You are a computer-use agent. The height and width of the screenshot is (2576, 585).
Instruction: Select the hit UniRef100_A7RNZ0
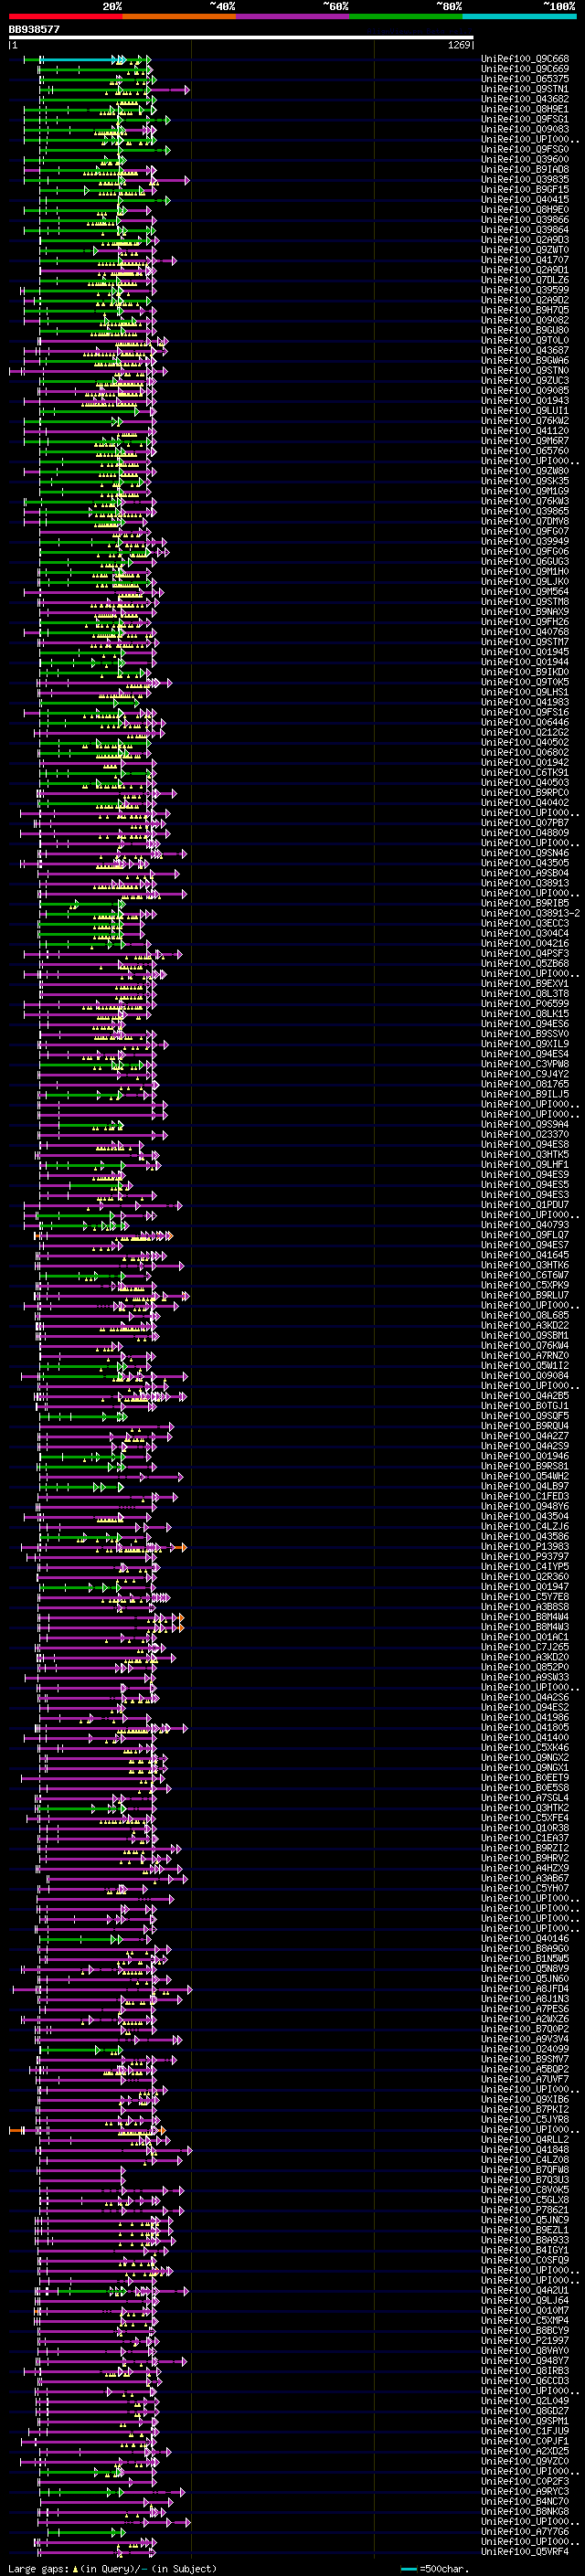[525, 1355]
